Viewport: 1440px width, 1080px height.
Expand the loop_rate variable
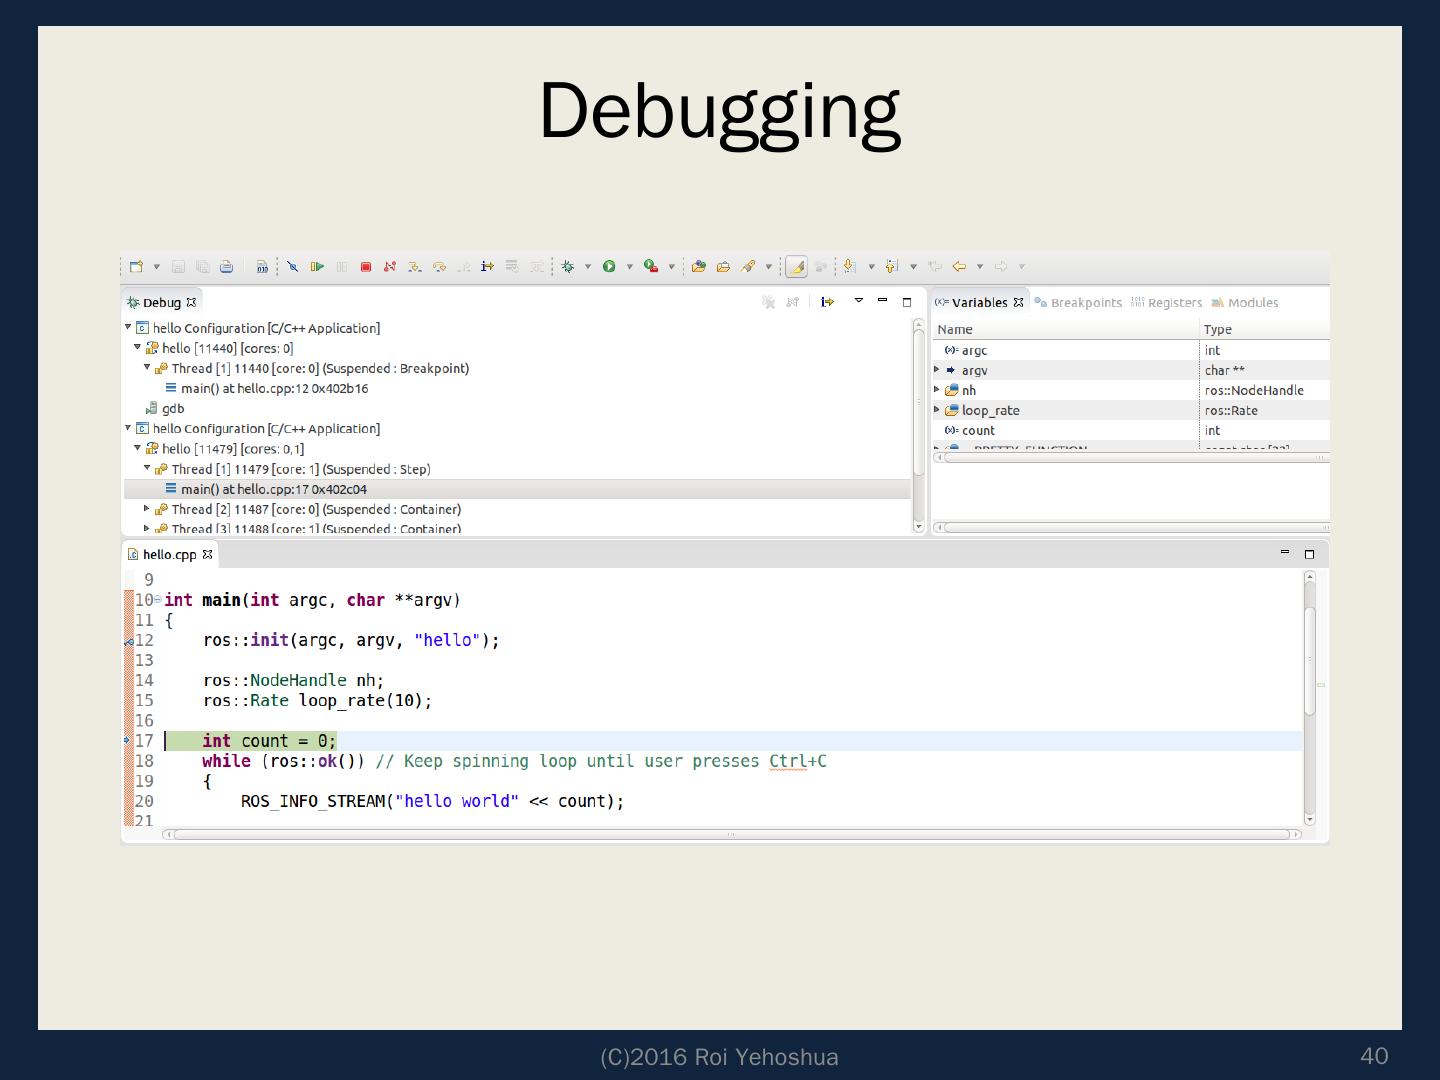[x=938, y=410]
